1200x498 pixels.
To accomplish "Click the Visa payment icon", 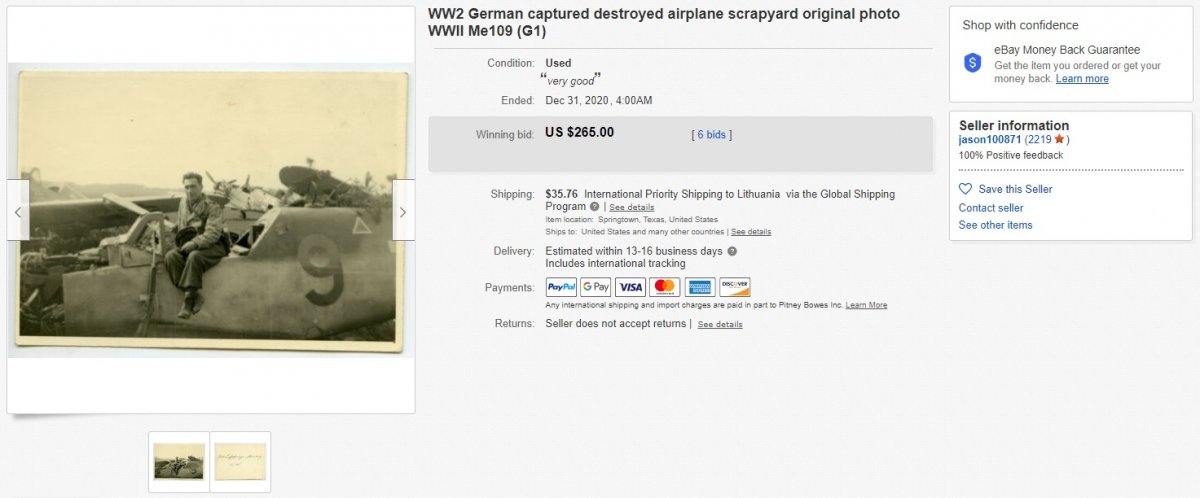I will [x=630, y=287].
